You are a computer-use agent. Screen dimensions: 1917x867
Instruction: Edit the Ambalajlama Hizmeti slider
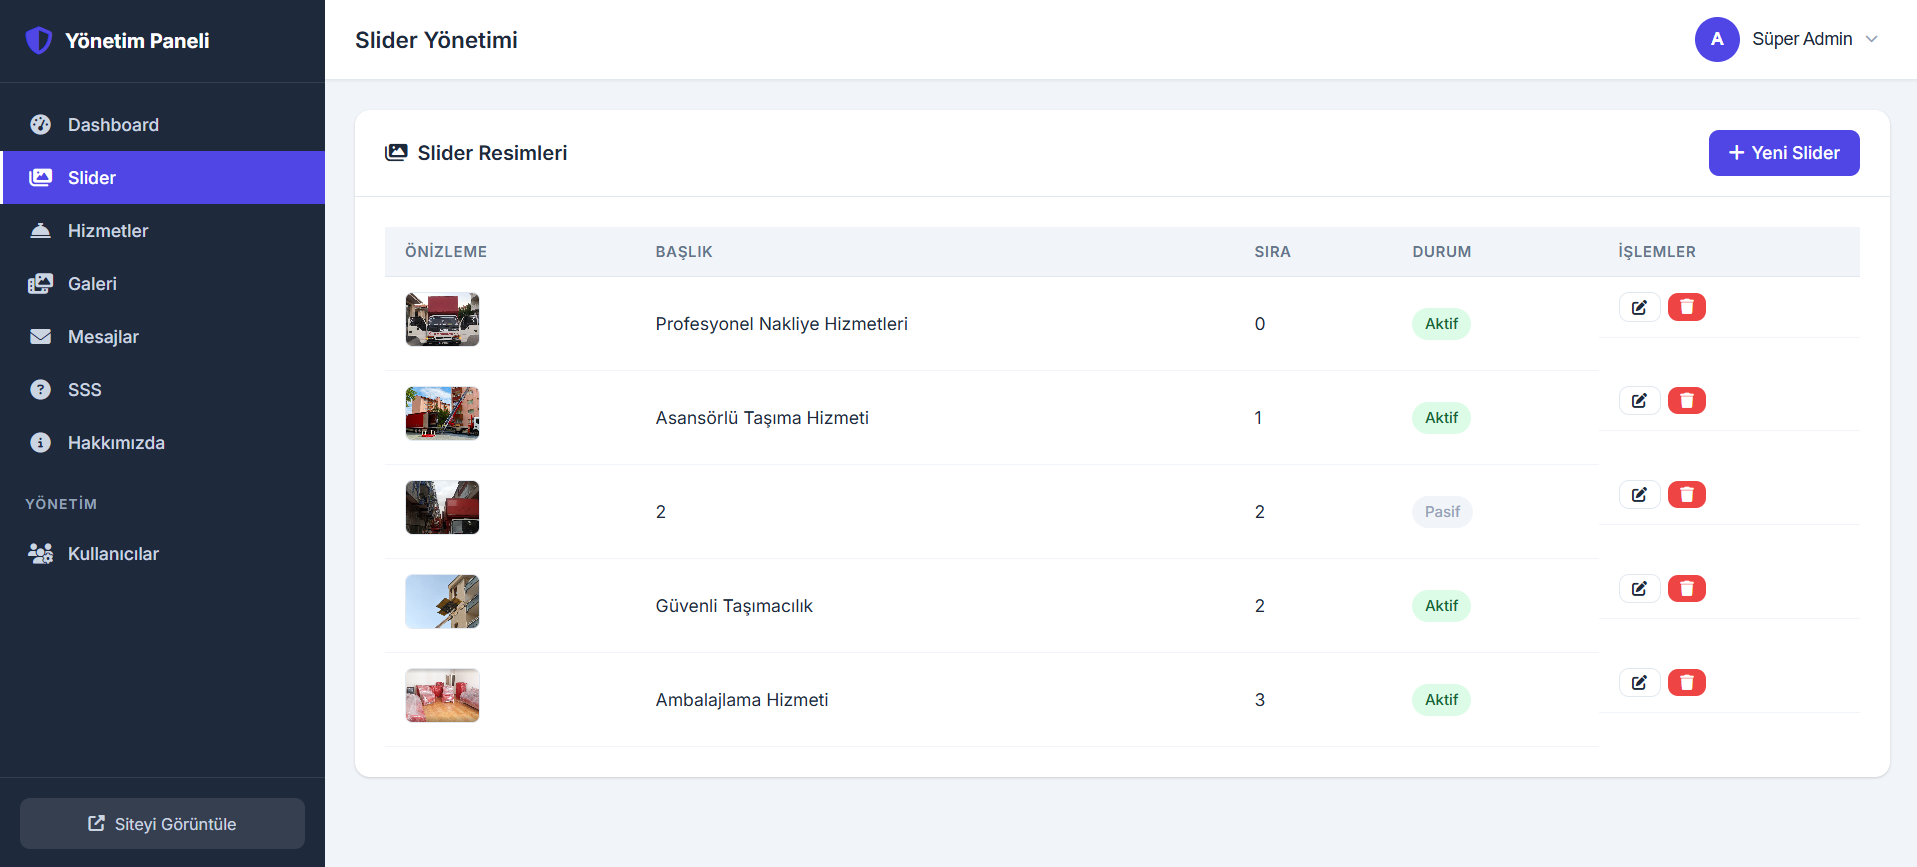(1639, 683)
